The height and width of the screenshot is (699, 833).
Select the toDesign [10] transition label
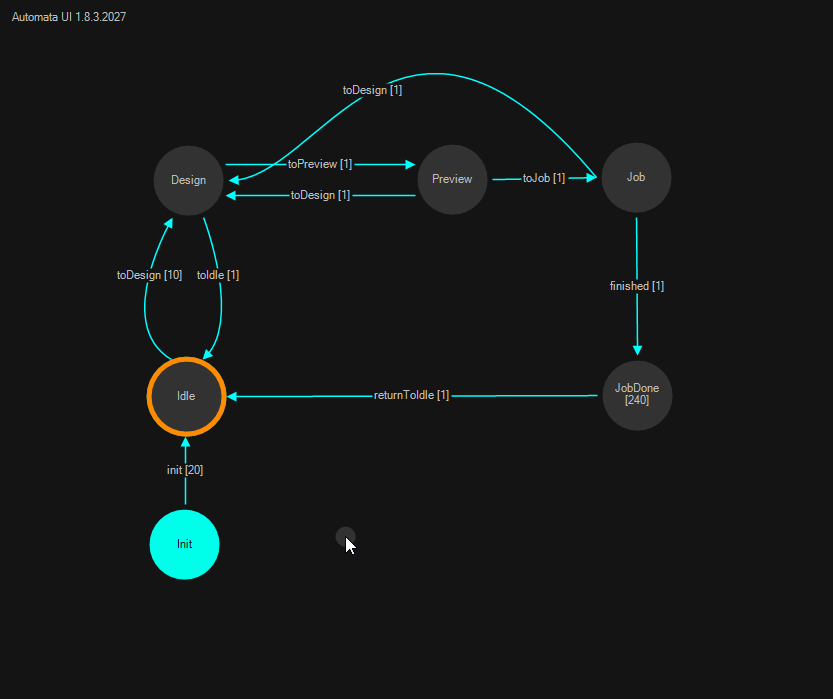(x=149, y=275)
